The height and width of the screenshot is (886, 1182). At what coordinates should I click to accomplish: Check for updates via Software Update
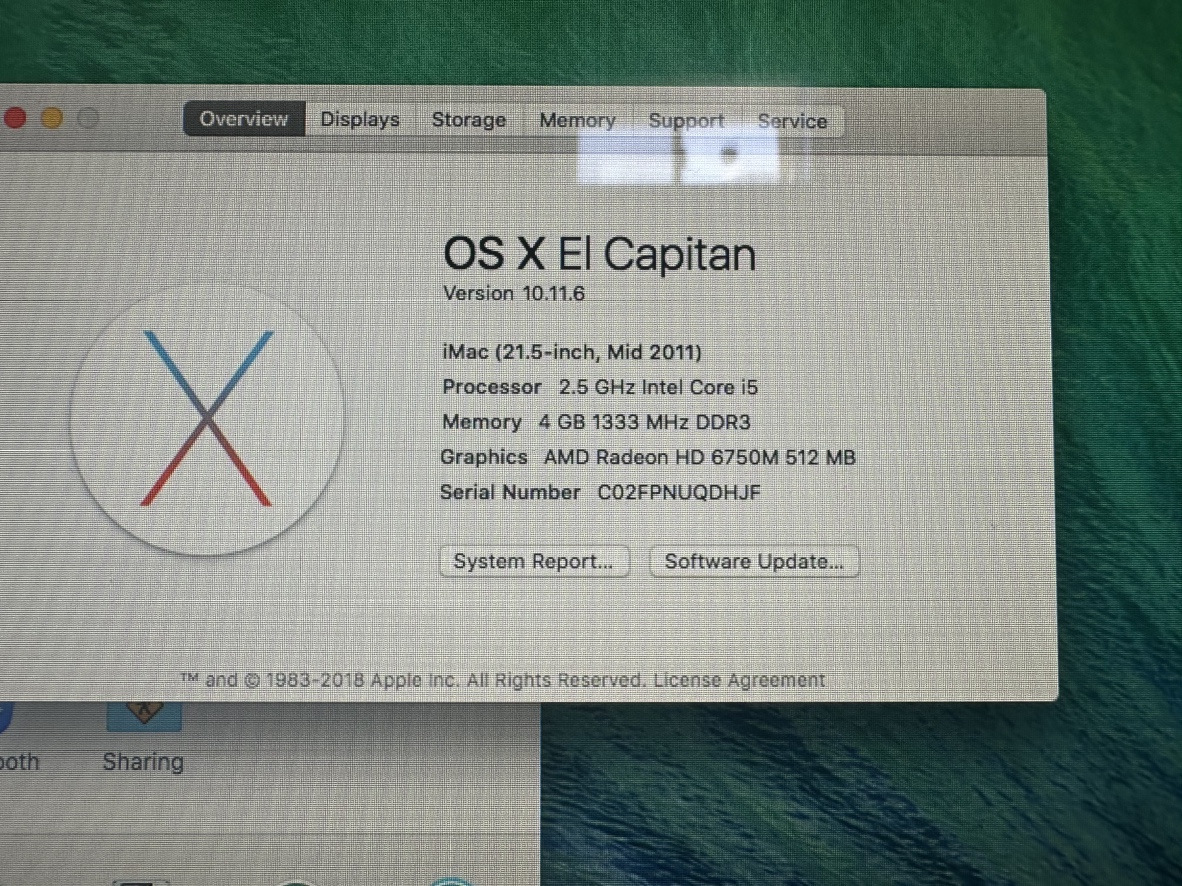[754, 561]
